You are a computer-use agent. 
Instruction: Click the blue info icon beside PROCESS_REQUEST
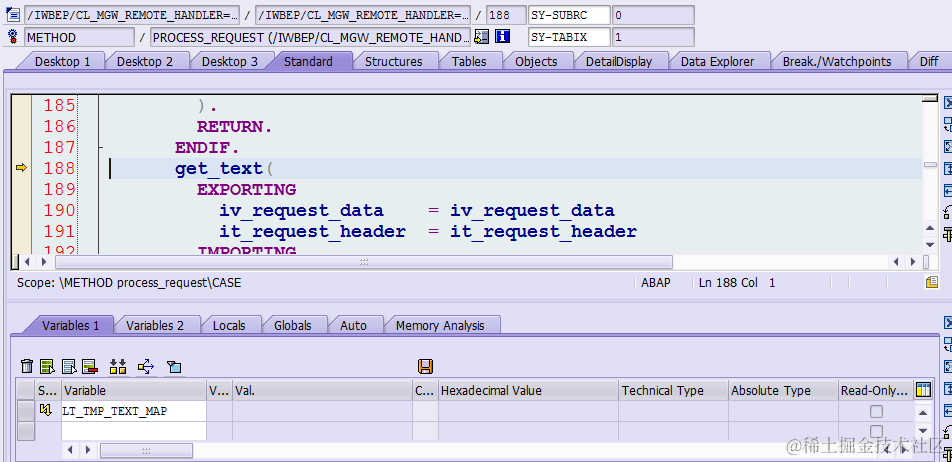point(502,37)
